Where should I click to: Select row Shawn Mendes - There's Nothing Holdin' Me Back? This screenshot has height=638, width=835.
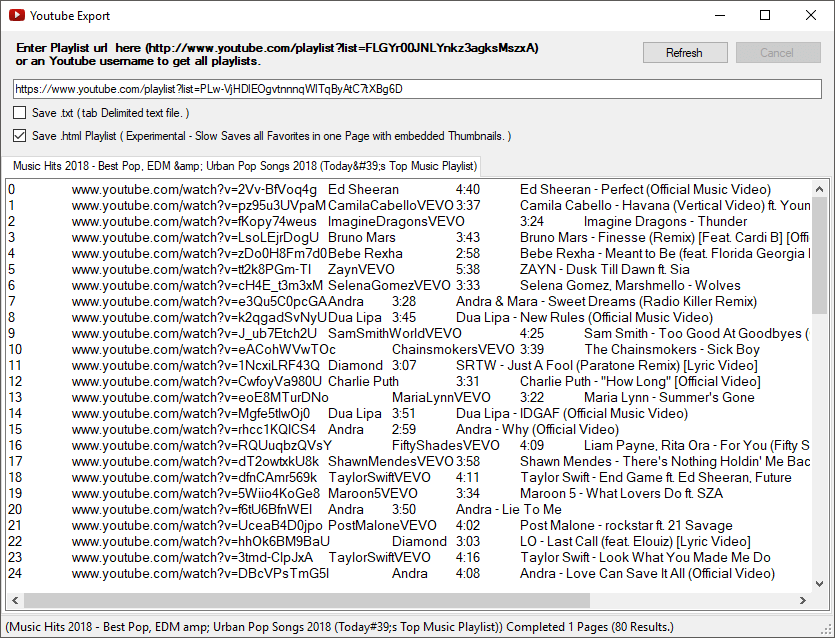pos(409,461)
